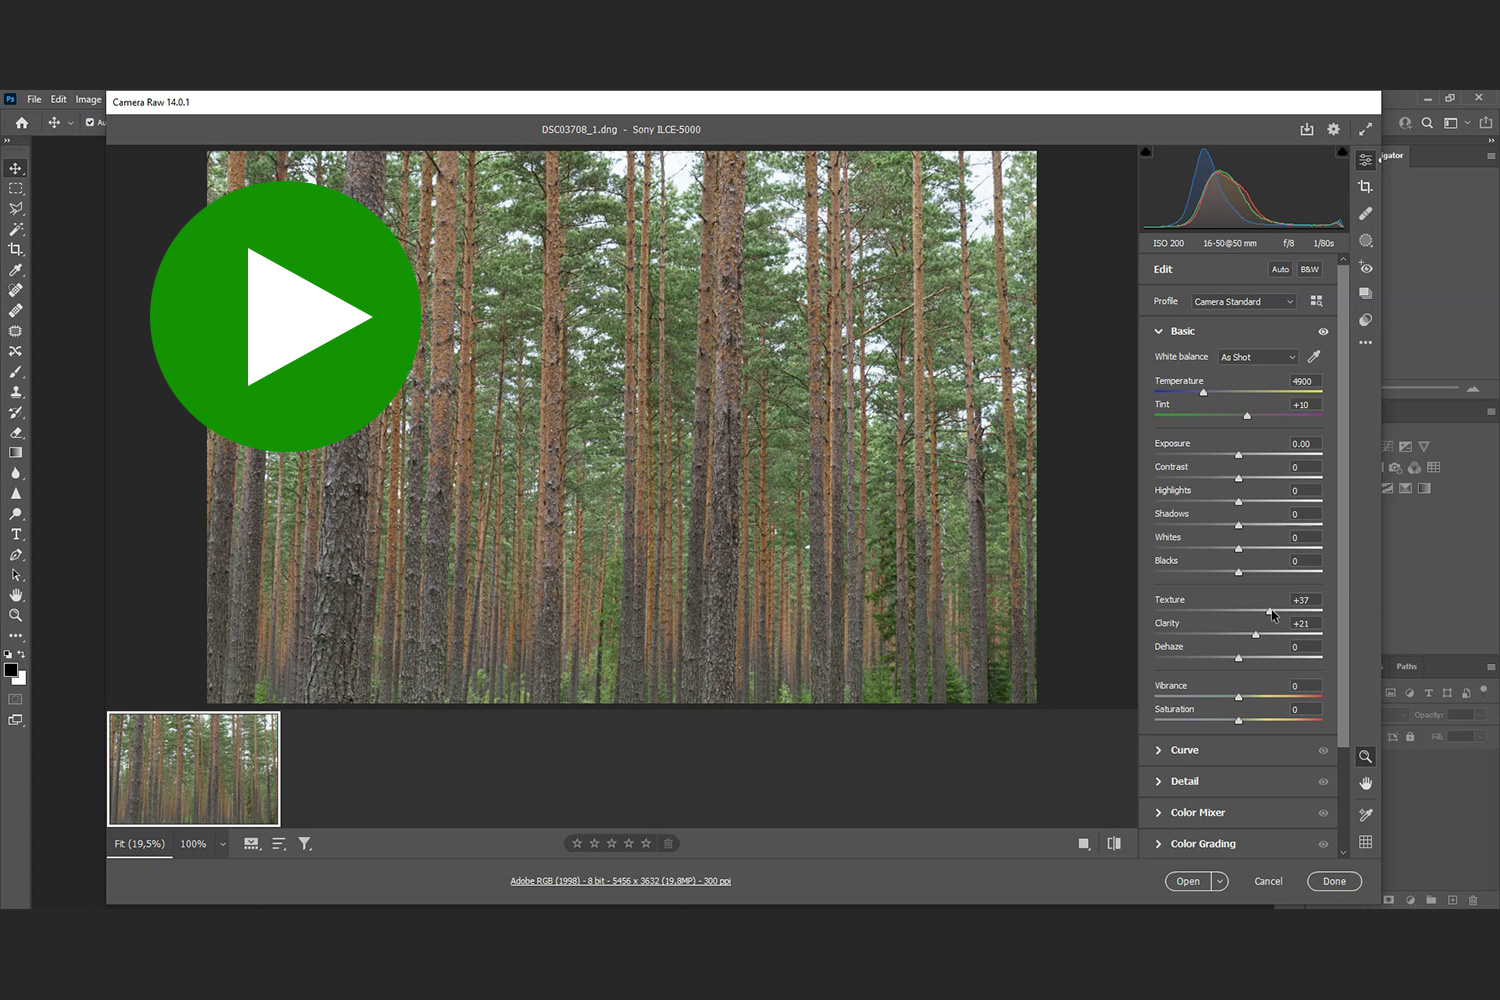Select the Crop tool in Camera Raw sidebar
Image resolution: width=1500 pixels, height=1000 pixels.
tap(1365, 187)
